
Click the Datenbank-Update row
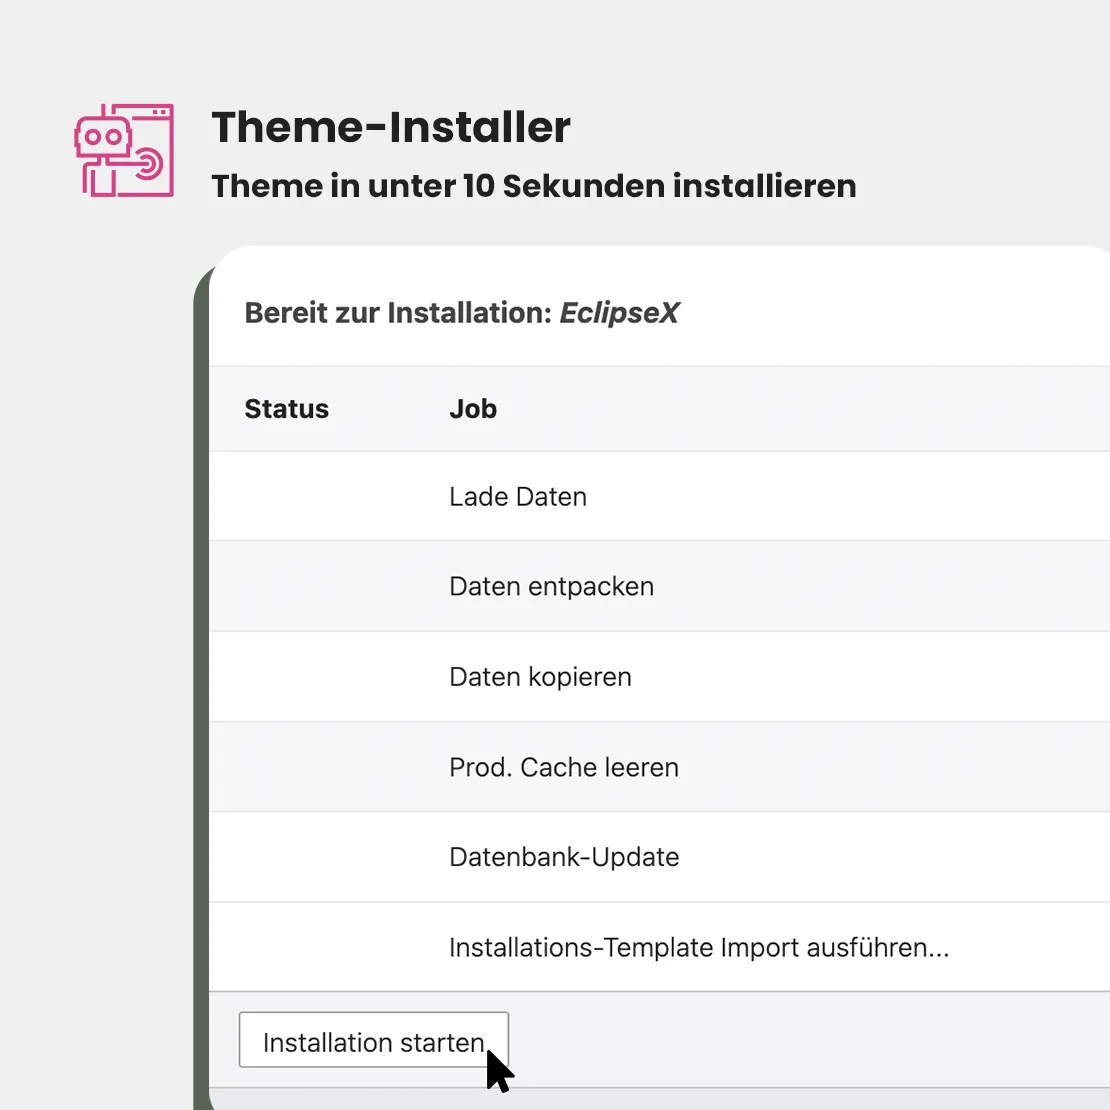click(564, 857)
